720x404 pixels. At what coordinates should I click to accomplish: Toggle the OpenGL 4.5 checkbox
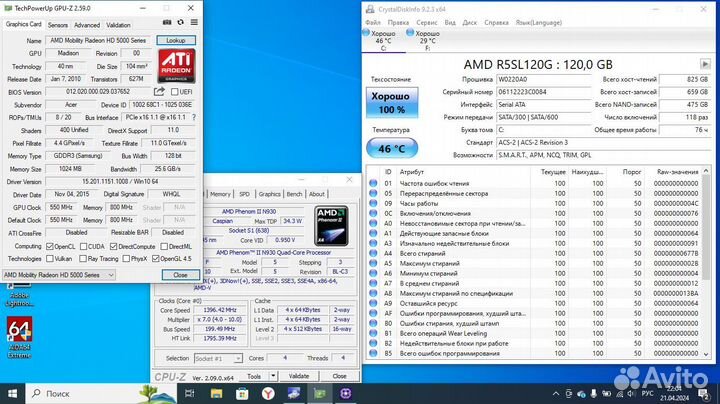click(x=156, y=259)
